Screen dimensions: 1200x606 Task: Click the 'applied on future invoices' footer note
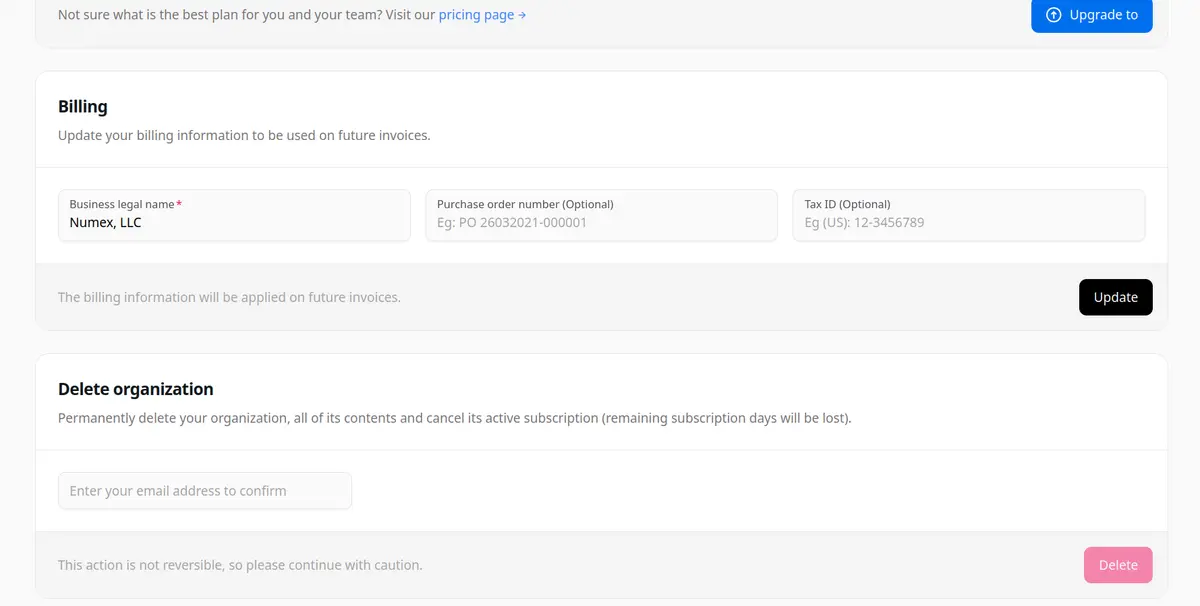point(229,297)
